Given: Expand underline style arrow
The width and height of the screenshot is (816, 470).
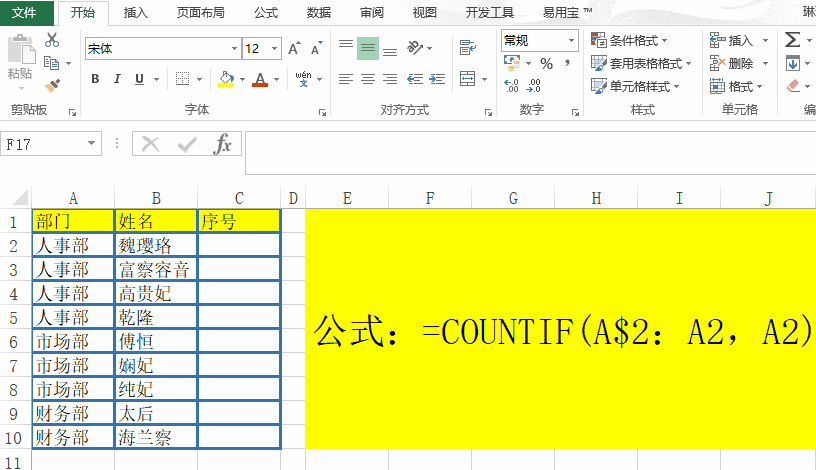Looking at the screenshot, I should pos(157,80).
